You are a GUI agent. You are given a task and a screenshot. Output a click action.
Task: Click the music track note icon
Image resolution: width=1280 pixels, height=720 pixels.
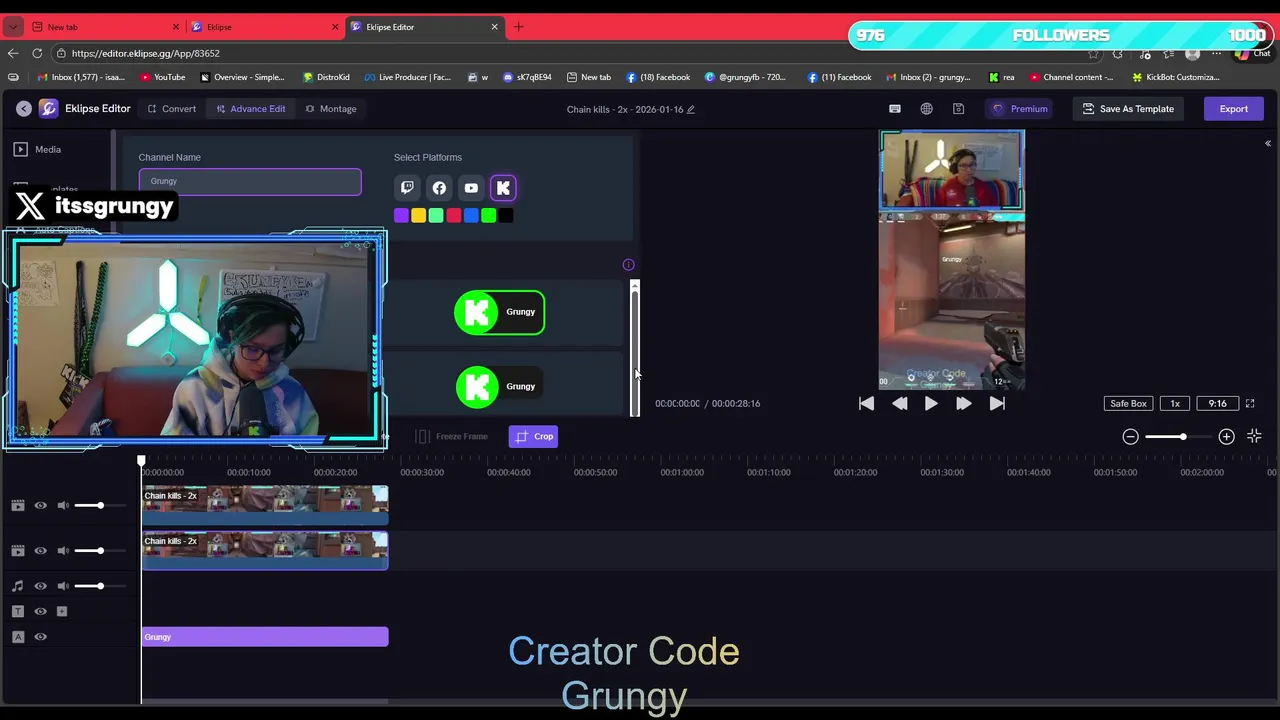pyautogui.click(x=18, y=586)
